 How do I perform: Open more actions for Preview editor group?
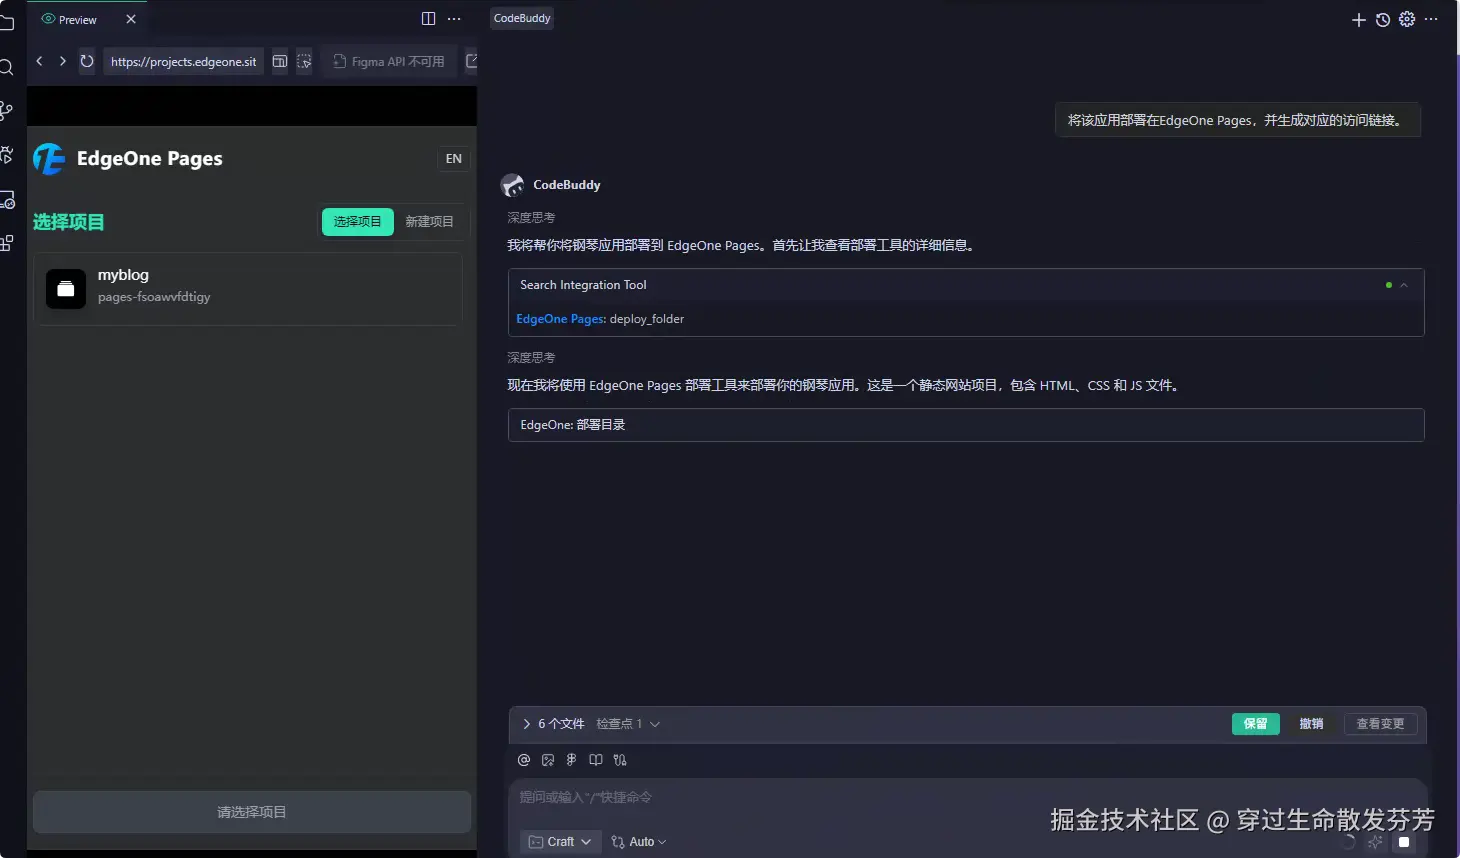pos(454,19)
